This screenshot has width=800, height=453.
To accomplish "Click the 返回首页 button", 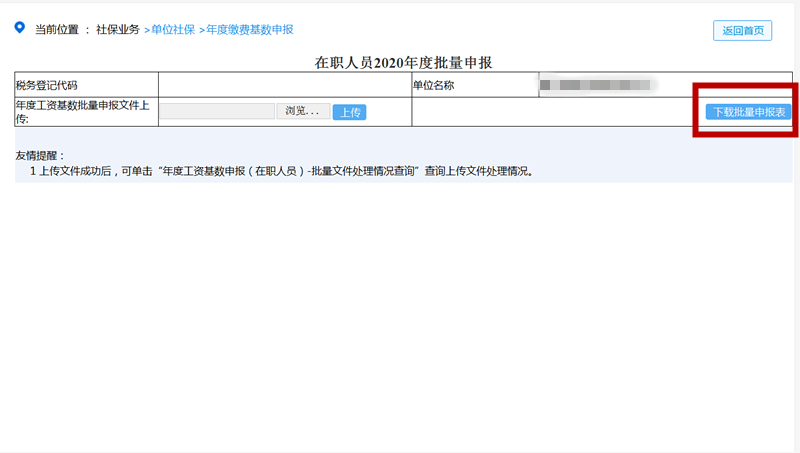I will tap(742, 31).
